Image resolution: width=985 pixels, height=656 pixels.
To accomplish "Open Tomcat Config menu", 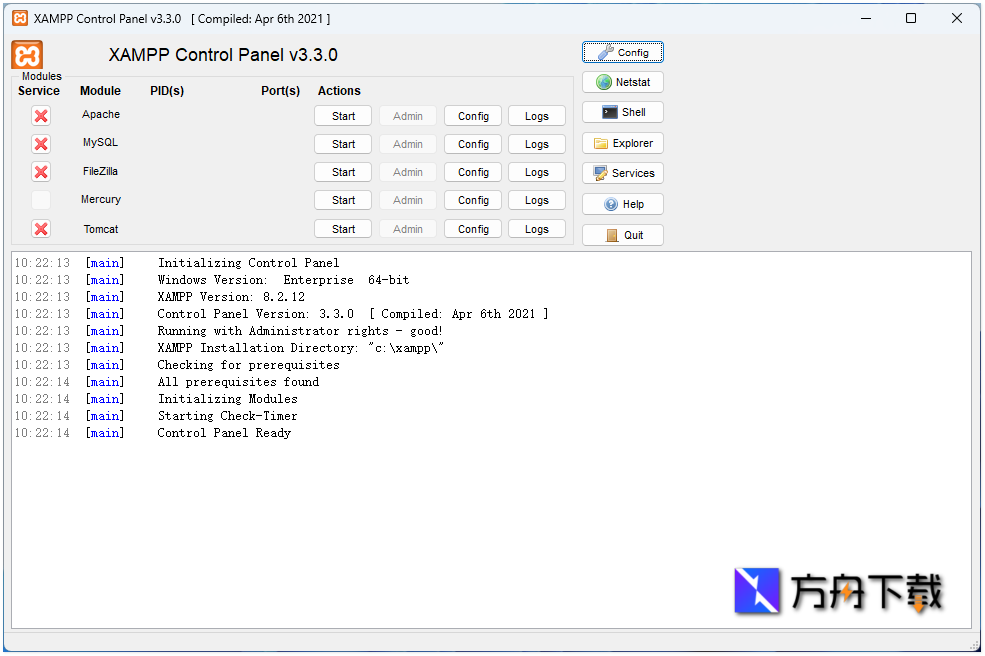I will point(473,229).
